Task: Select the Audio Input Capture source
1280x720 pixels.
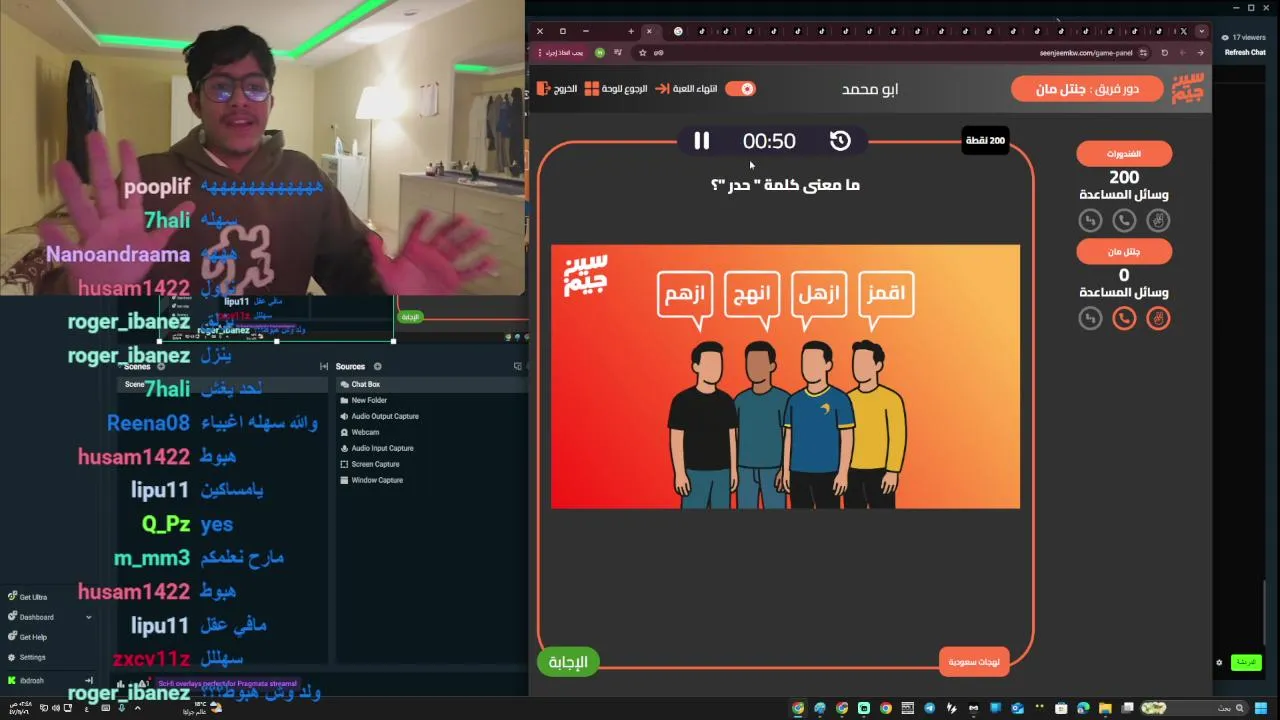Action: (x=431, y=448)
